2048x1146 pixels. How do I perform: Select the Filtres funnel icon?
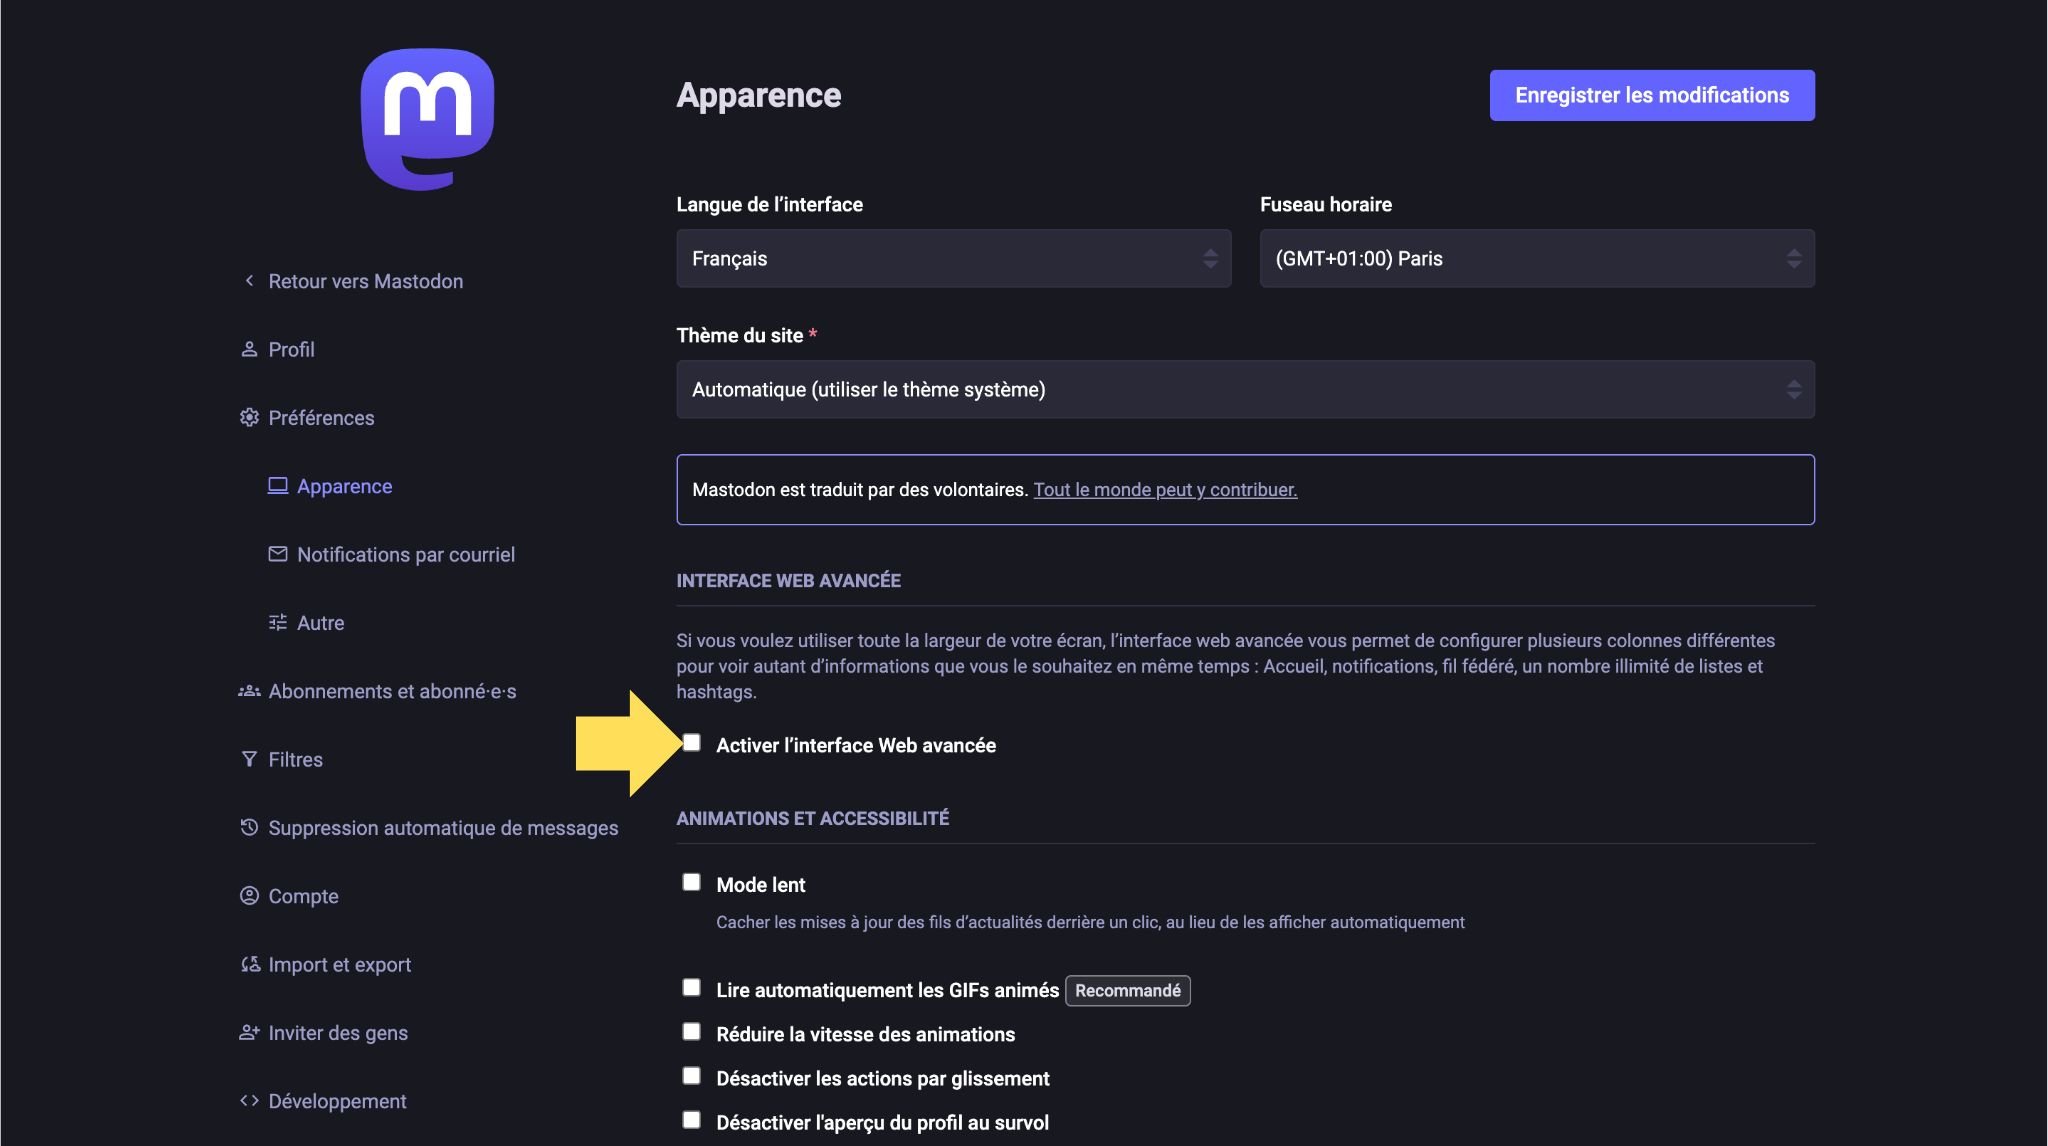(x=249, y=759)
